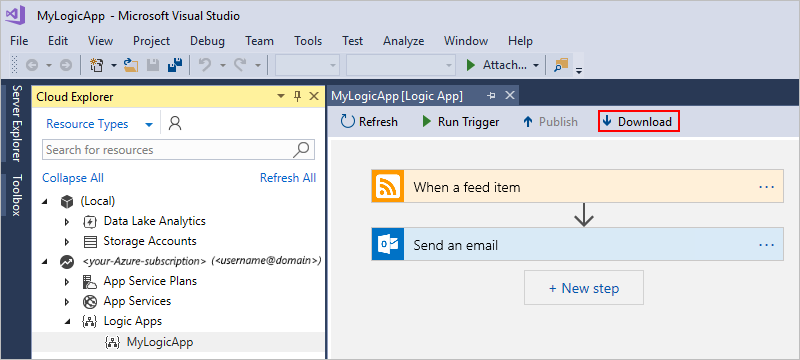This screenshot has width=800, height=360.
Task: Click the search magnifier icon
Action: pyautogui.click(x=302, y=149)
